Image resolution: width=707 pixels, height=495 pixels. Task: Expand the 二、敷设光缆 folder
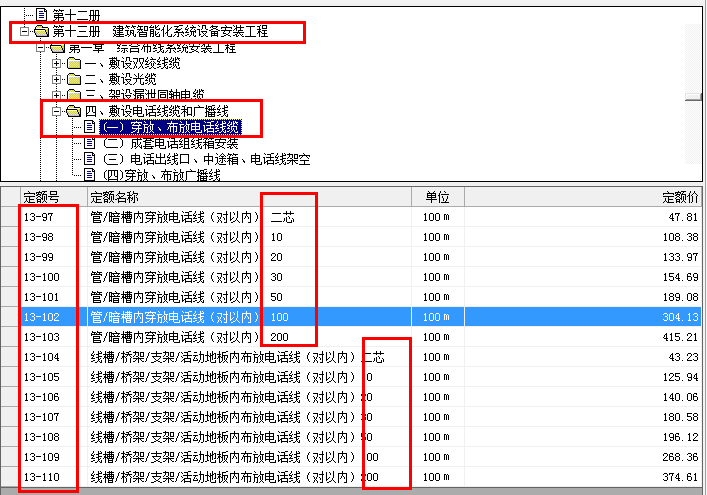click(x=56, y=80)
